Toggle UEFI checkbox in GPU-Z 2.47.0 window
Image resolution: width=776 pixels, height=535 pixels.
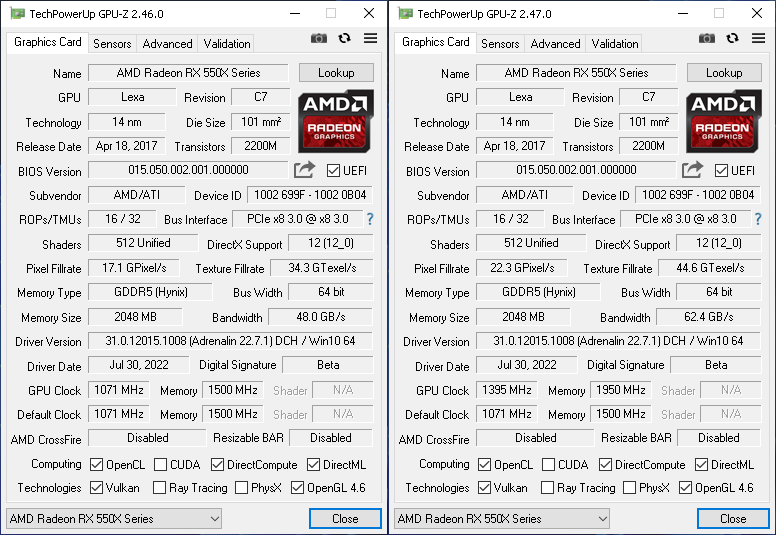pos(721,171)
